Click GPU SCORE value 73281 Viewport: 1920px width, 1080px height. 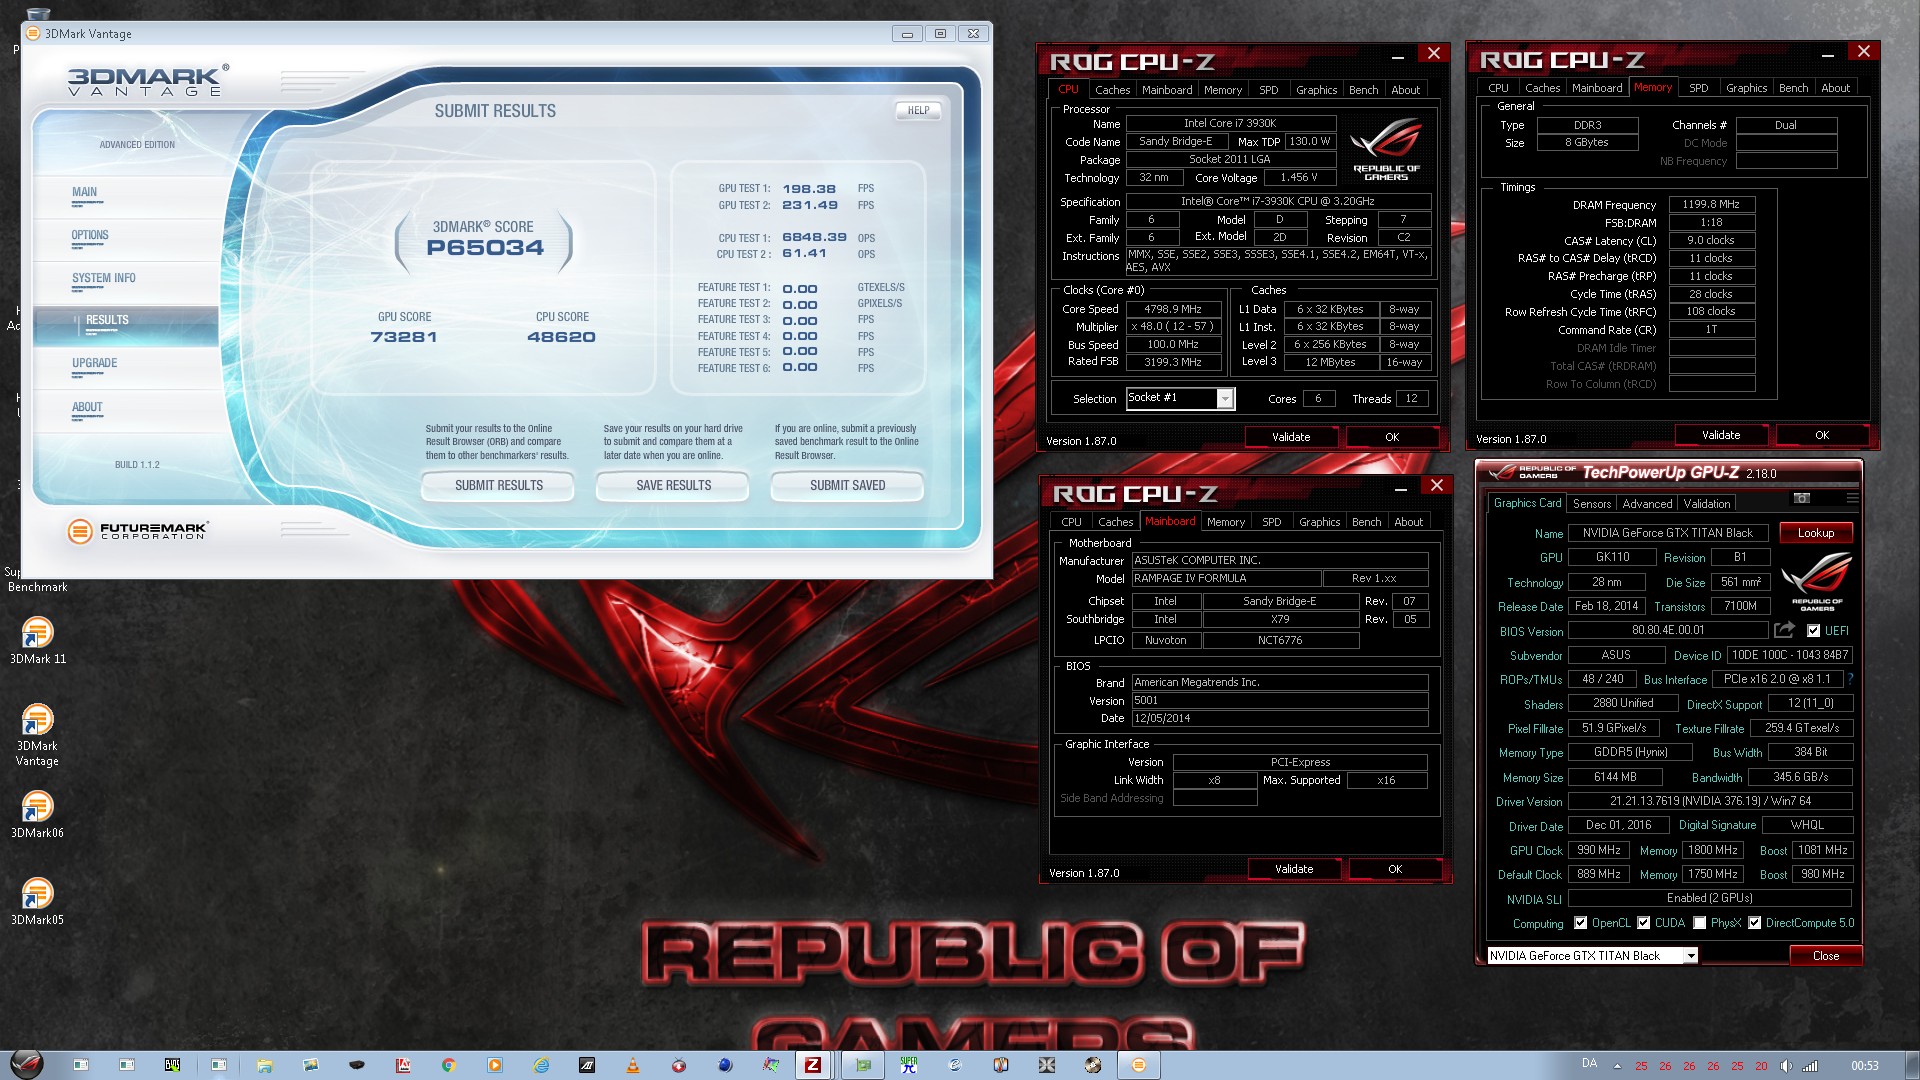click(x=404, y=337)
